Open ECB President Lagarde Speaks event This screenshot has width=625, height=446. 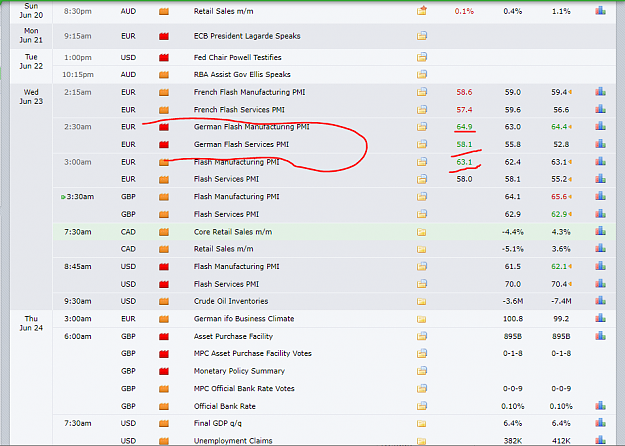click(247, 36)
